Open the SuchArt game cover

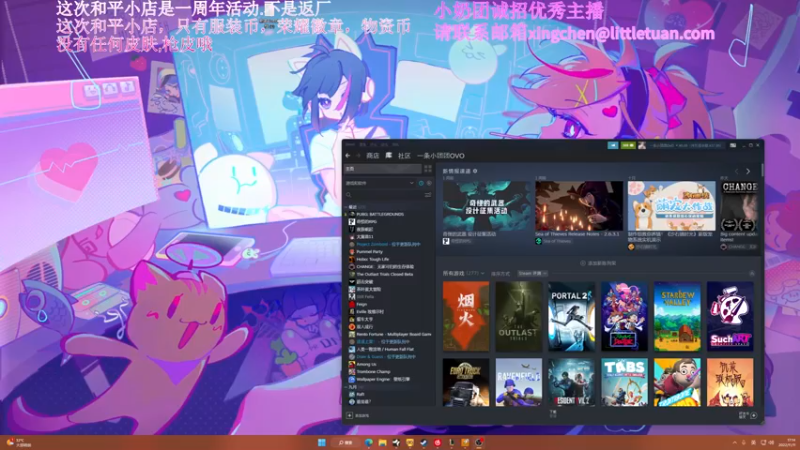tap(730, 316)
